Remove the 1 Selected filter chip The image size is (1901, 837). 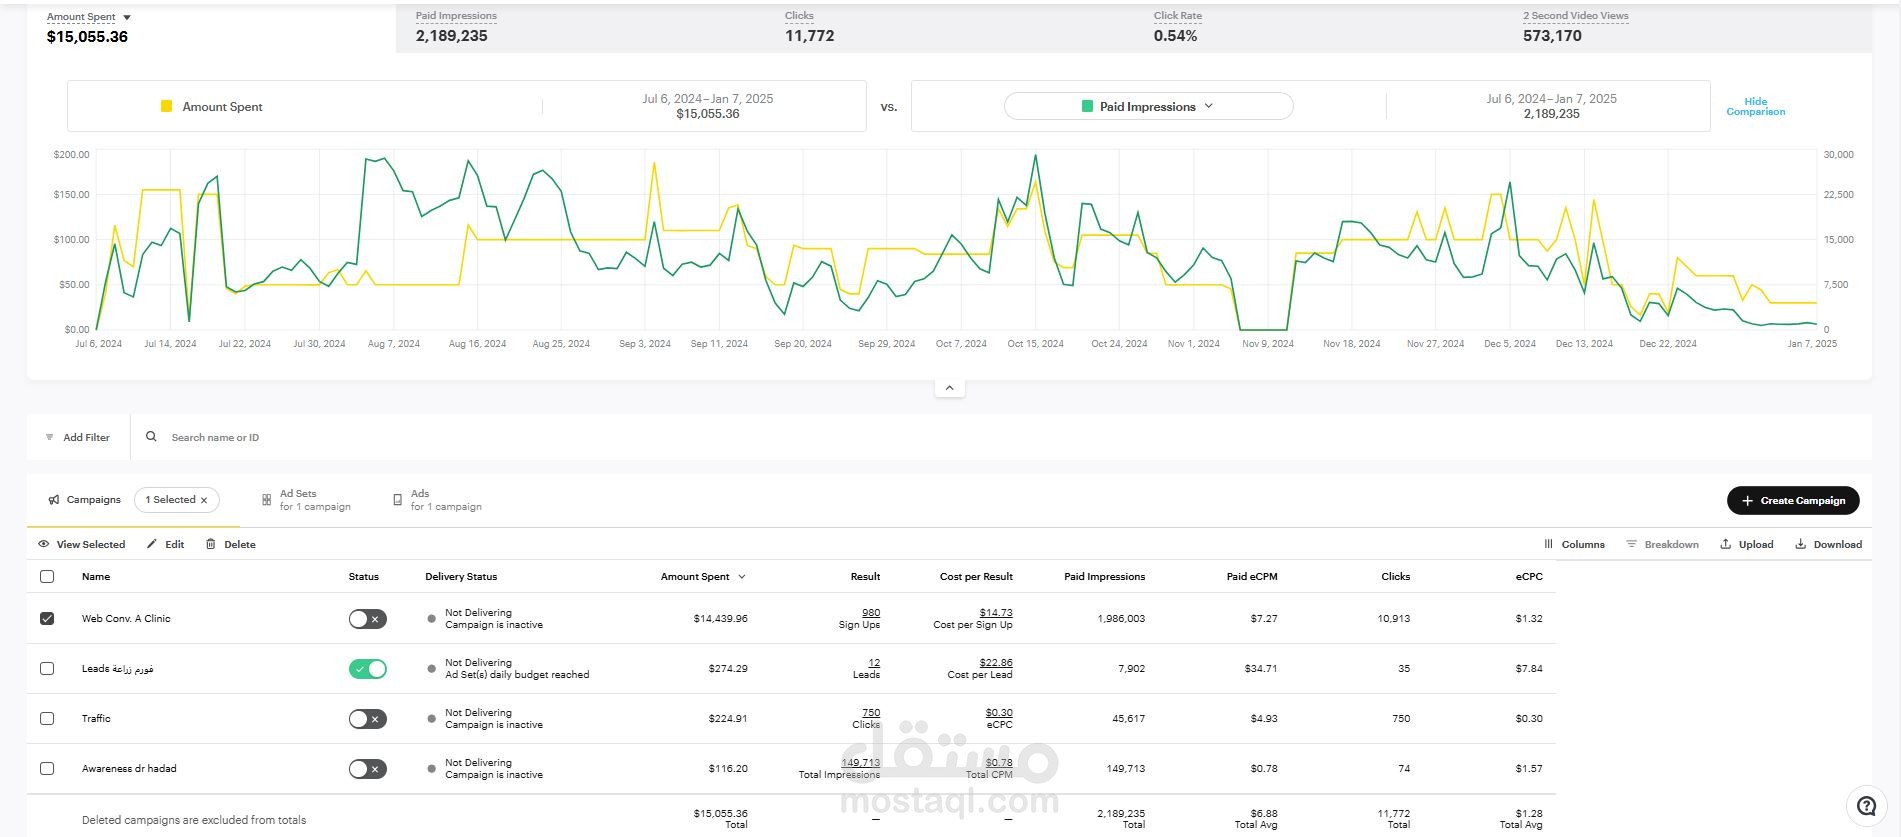click(204, 500)
